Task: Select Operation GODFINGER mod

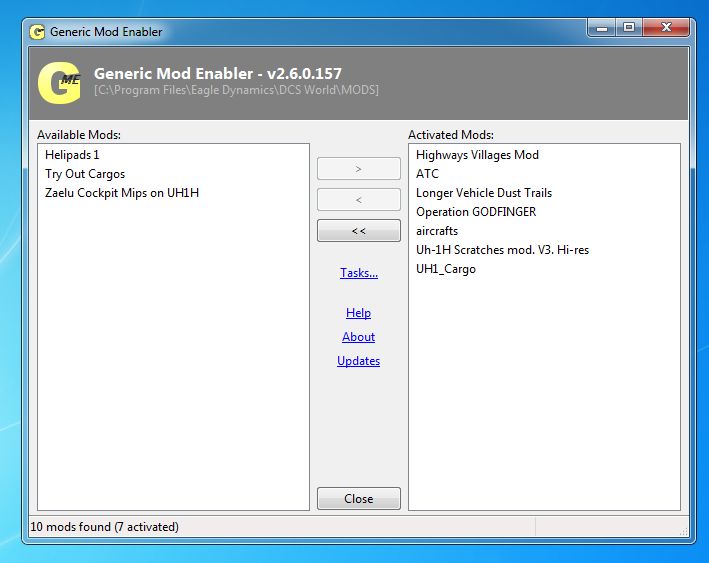Action: pyautogui.click(x=476, y=212)
